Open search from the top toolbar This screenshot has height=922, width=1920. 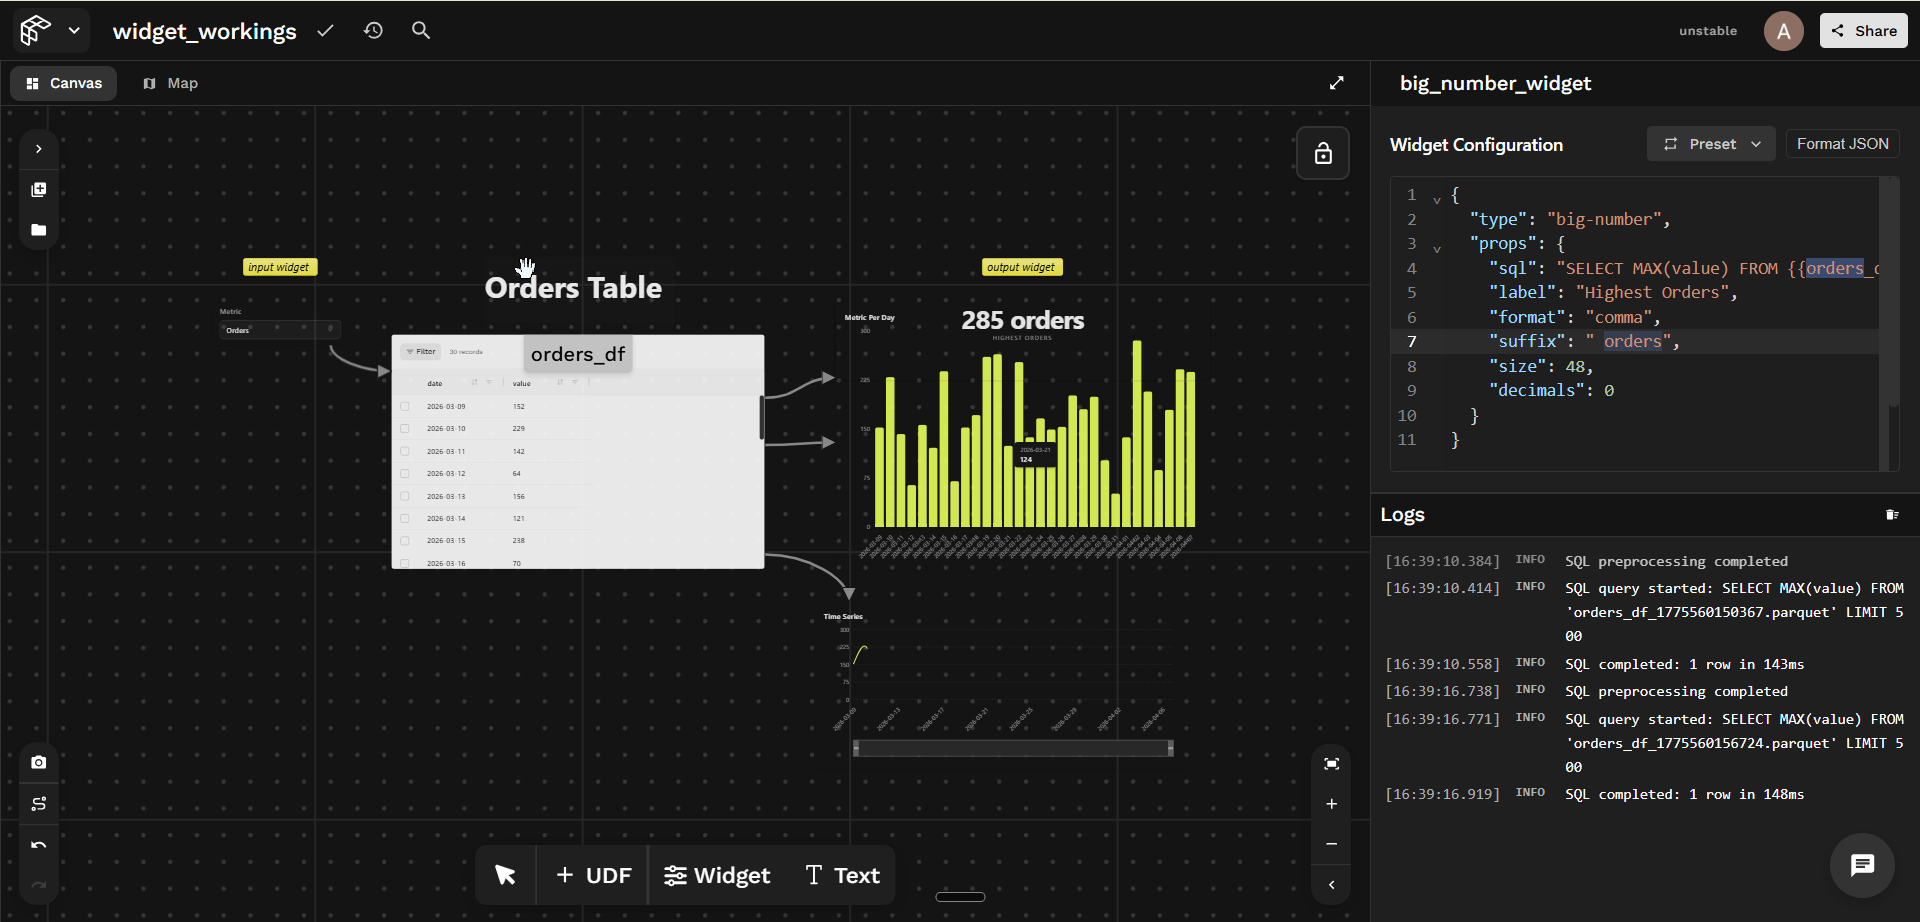[420, 30]
